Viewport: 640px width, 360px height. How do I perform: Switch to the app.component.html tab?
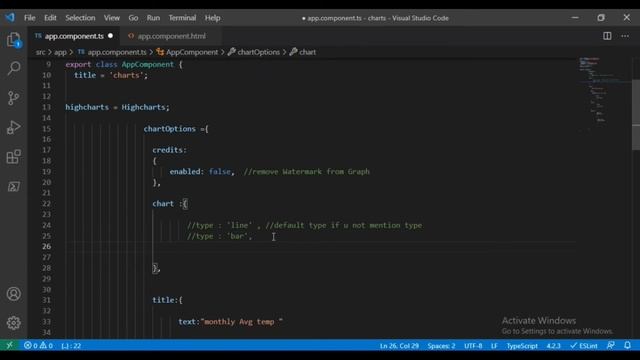(171, 36)
